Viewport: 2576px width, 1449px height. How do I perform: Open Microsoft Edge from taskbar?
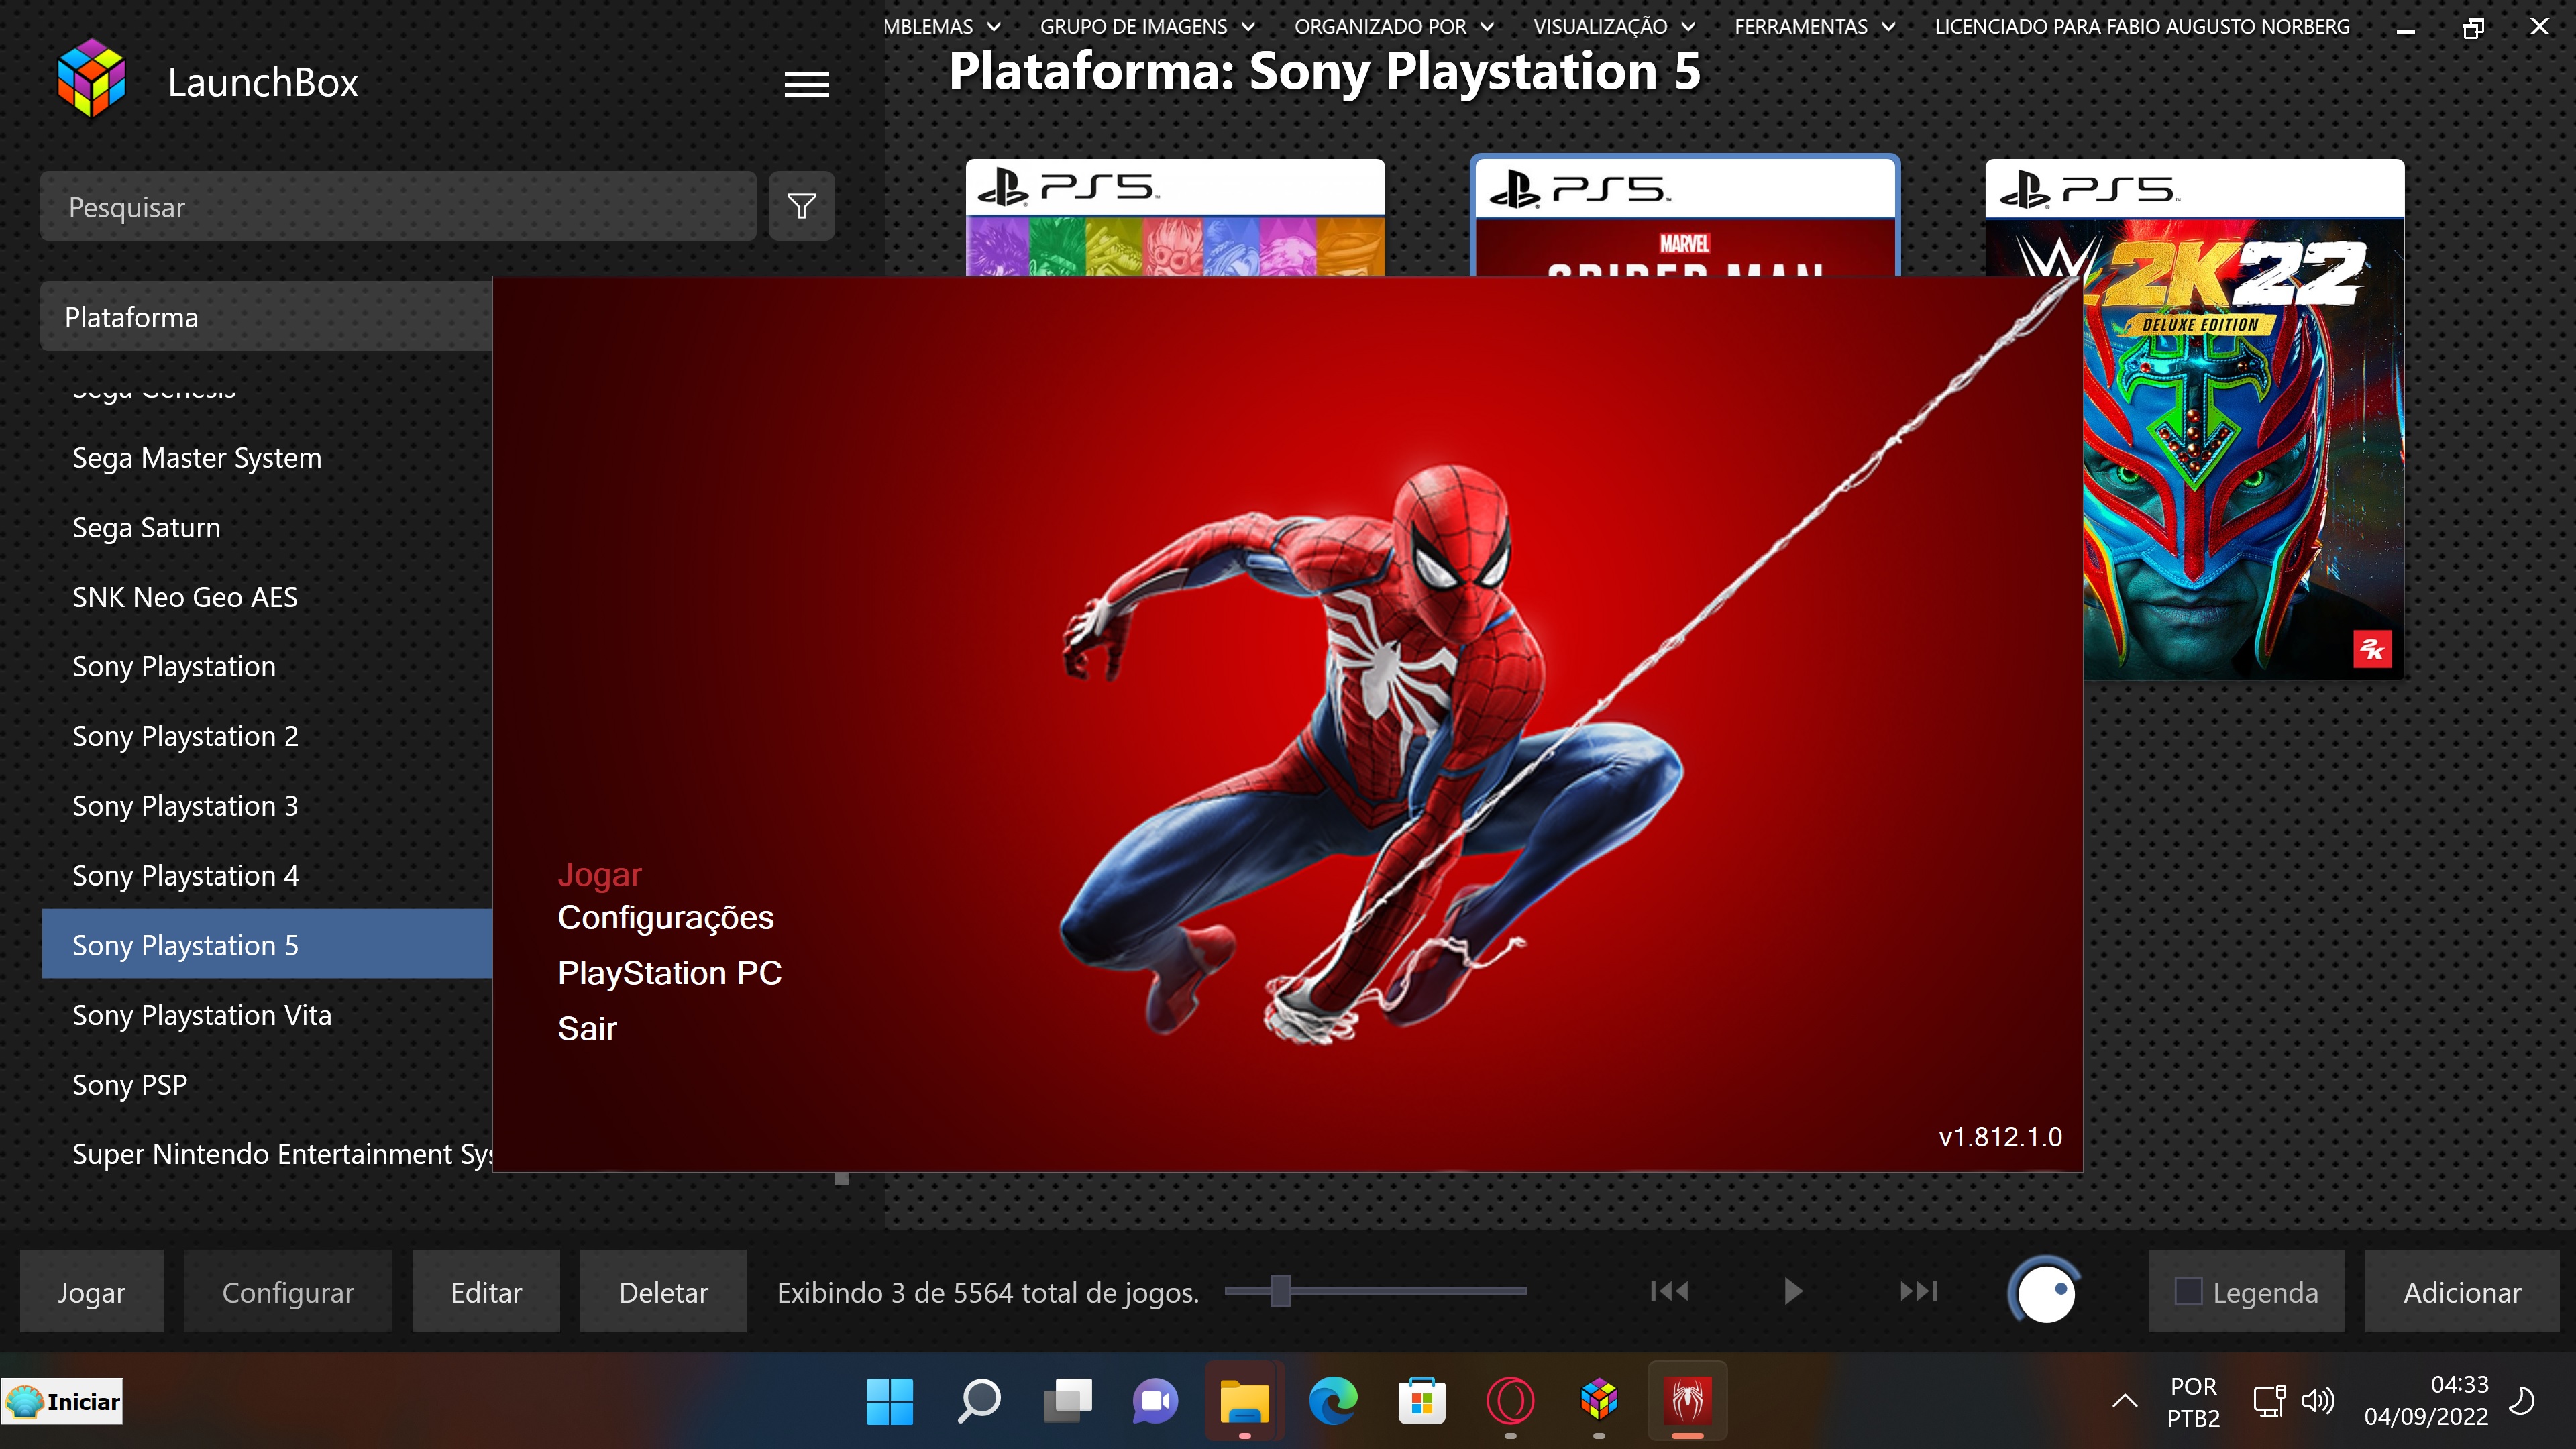[x=1333, y=1401]
